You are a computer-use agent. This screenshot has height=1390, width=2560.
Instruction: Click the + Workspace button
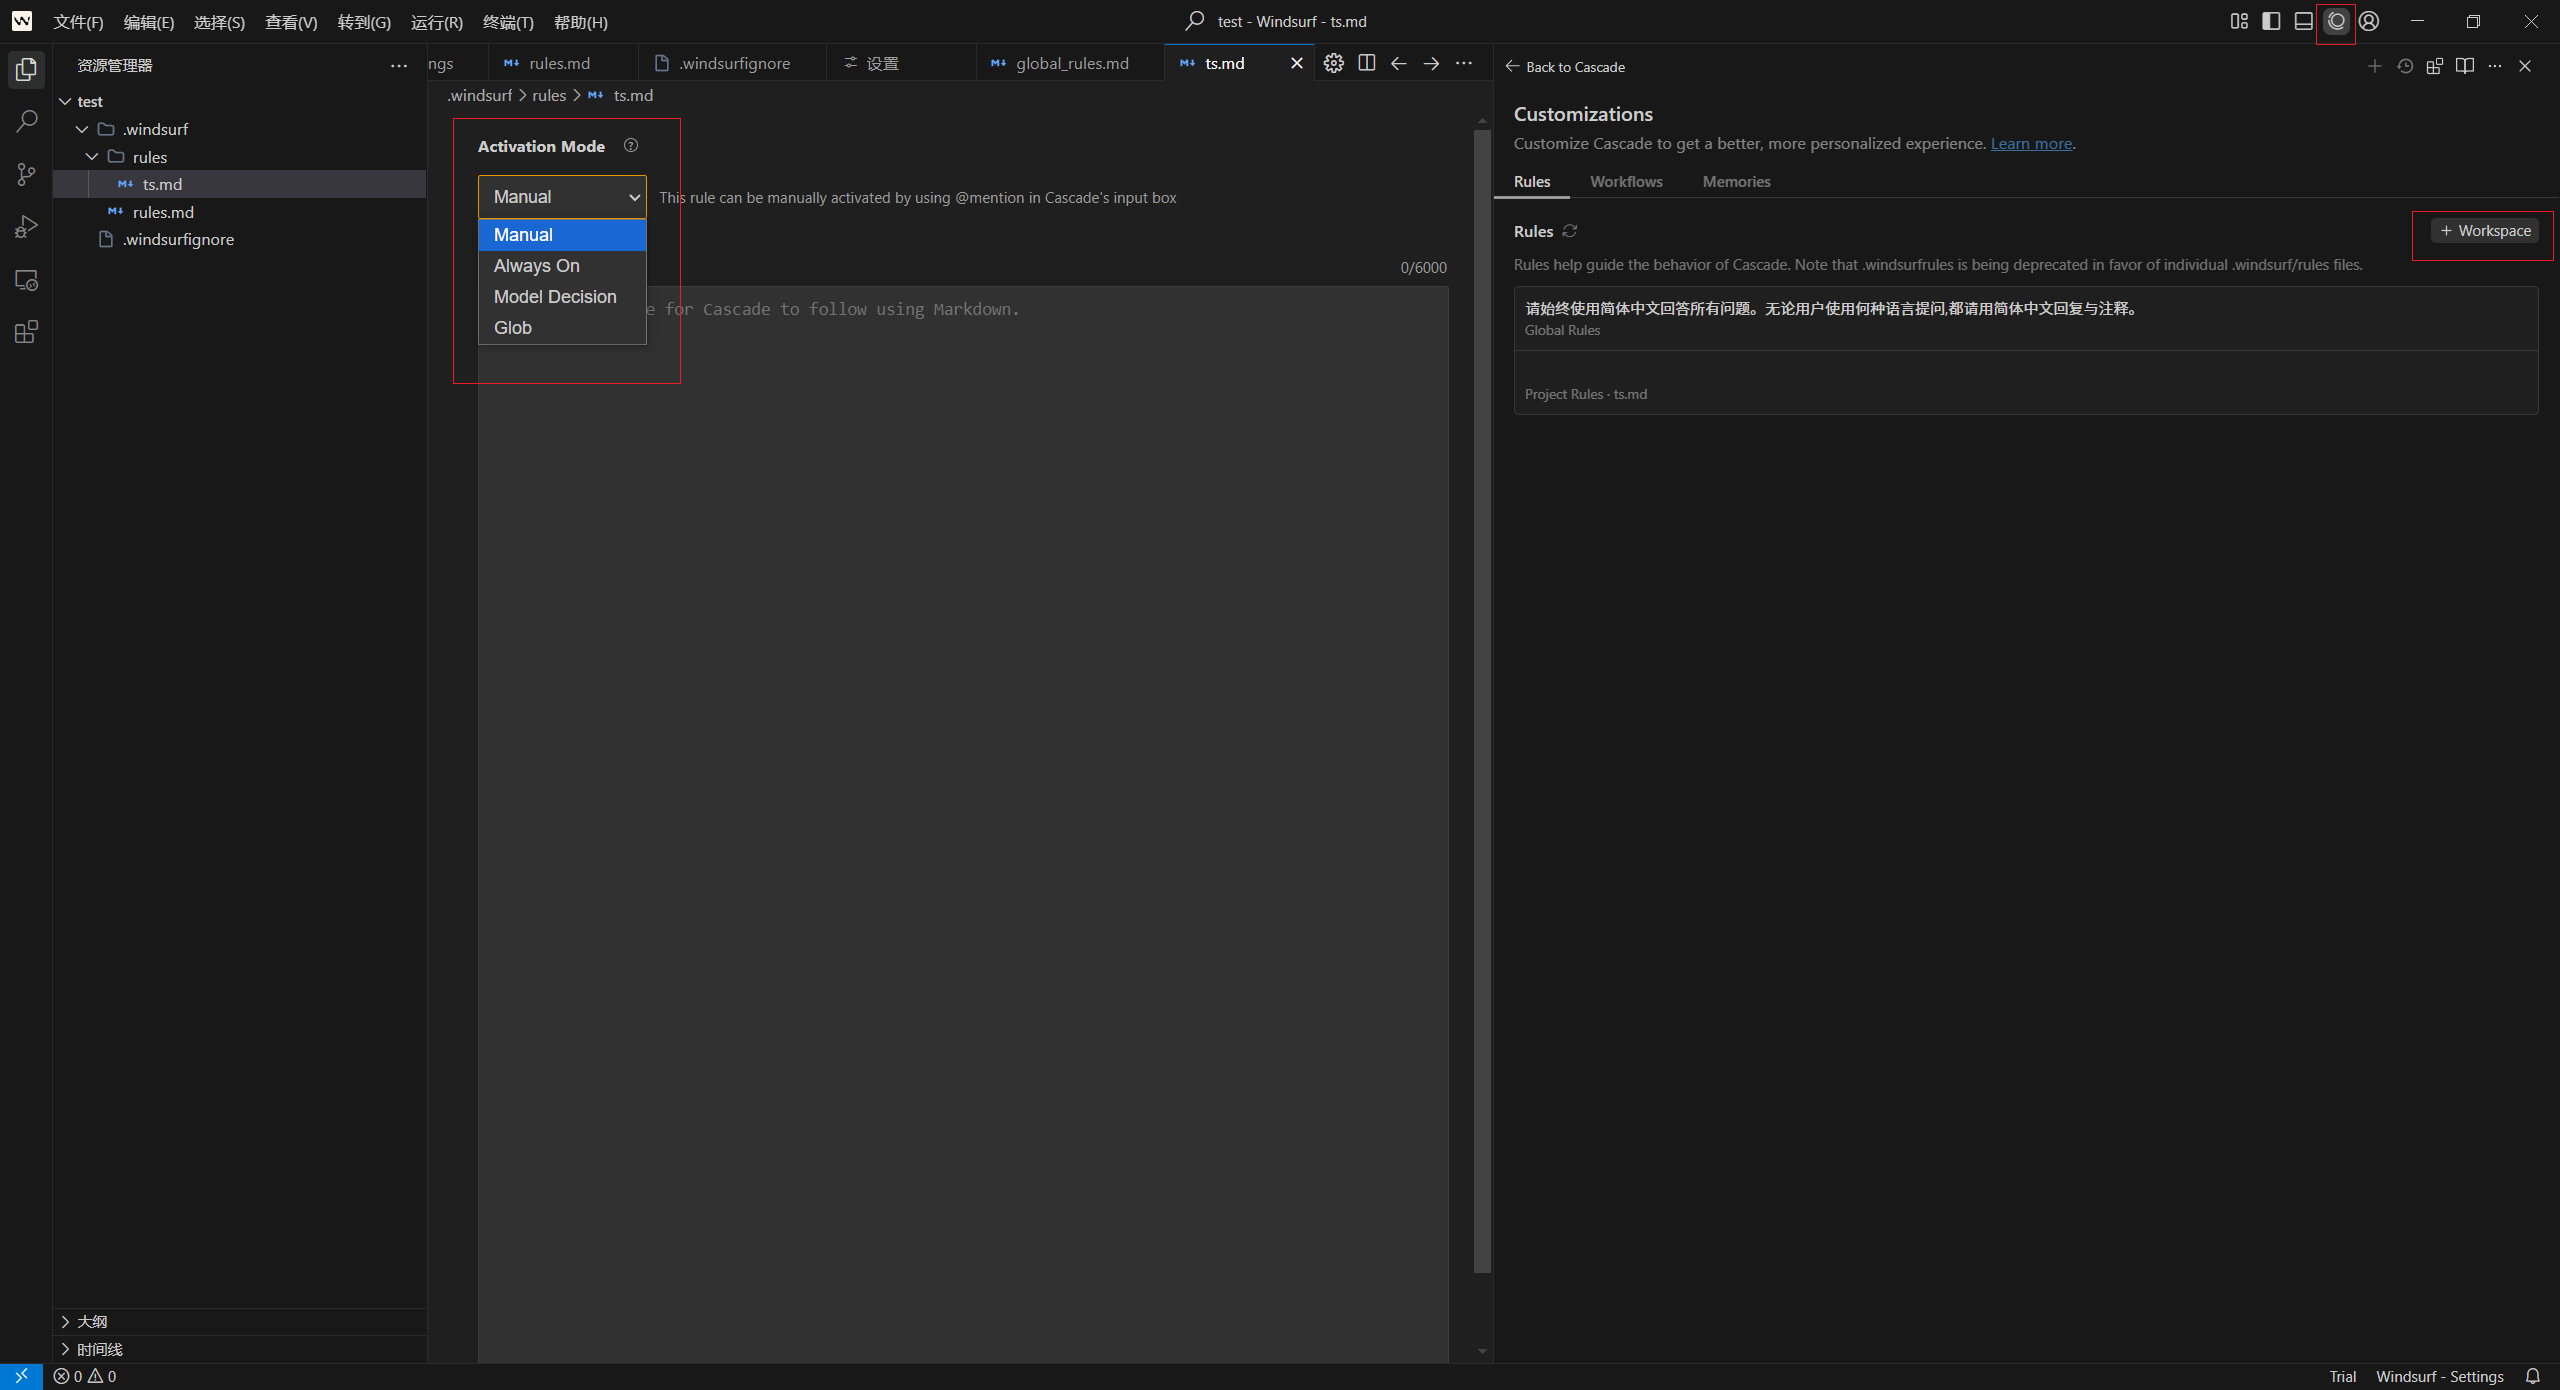tap(2485, 231)
